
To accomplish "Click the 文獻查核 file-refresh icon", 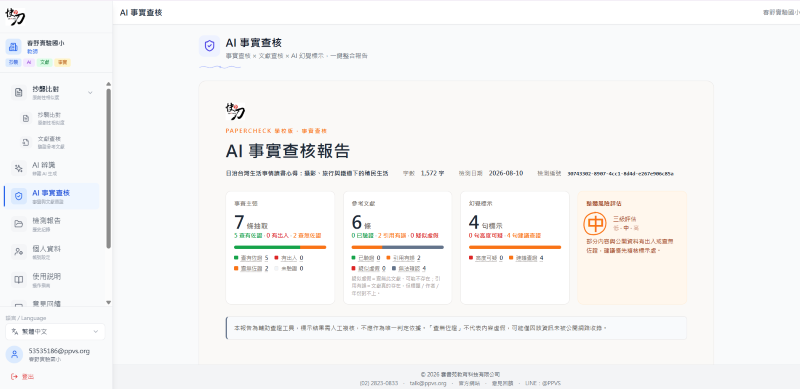I will 26,142.
